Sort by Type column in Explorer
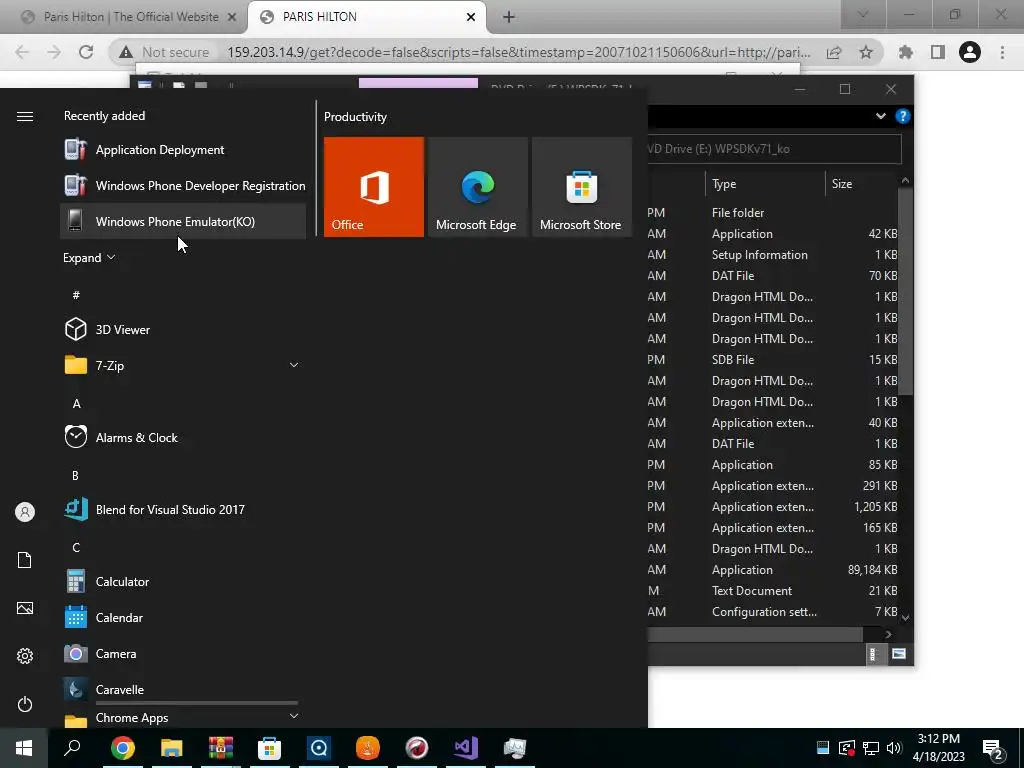1024x768 pixels. point(765,184)
